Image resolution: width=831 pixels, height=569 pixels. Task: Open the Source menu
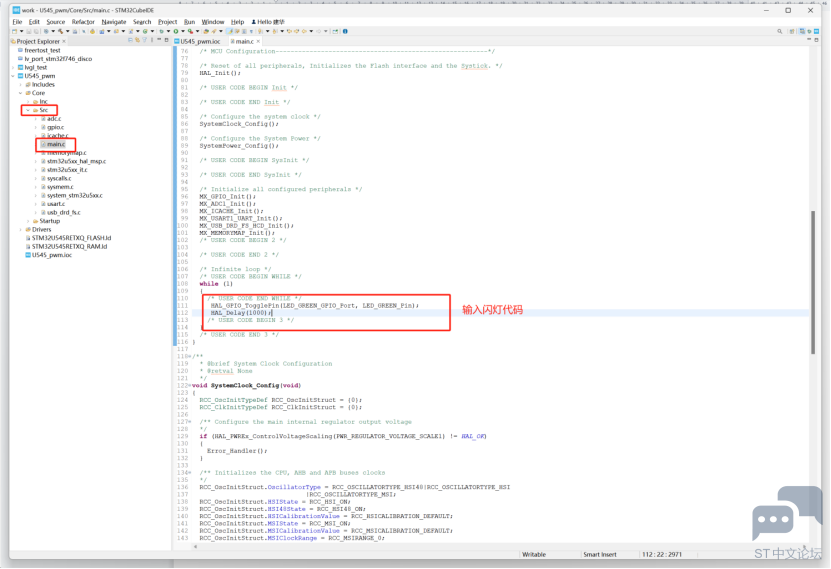pos(55,22)
